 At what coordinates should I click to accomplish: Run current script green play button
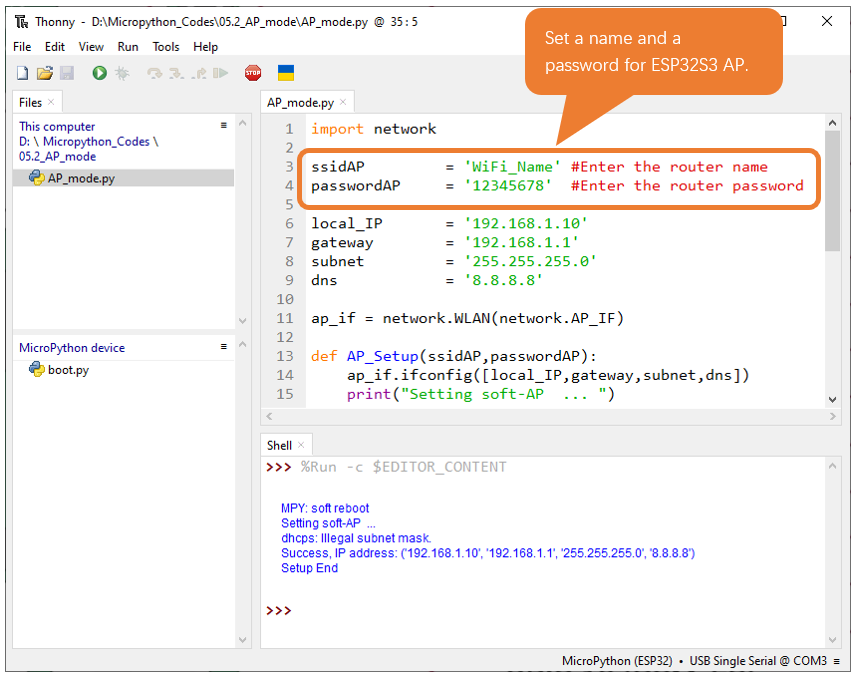pos(99,73)
